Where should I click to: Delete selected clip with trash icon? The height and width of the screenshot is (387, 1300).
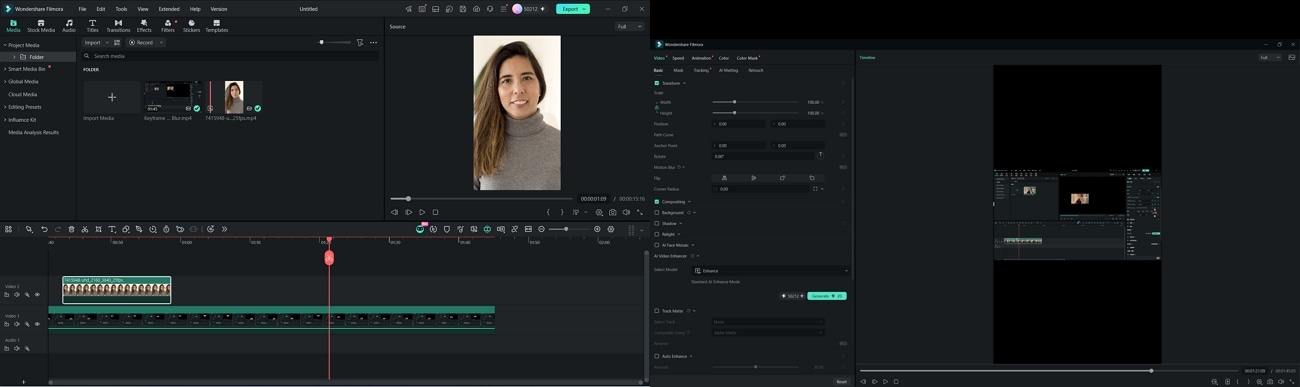click(71, 229)
